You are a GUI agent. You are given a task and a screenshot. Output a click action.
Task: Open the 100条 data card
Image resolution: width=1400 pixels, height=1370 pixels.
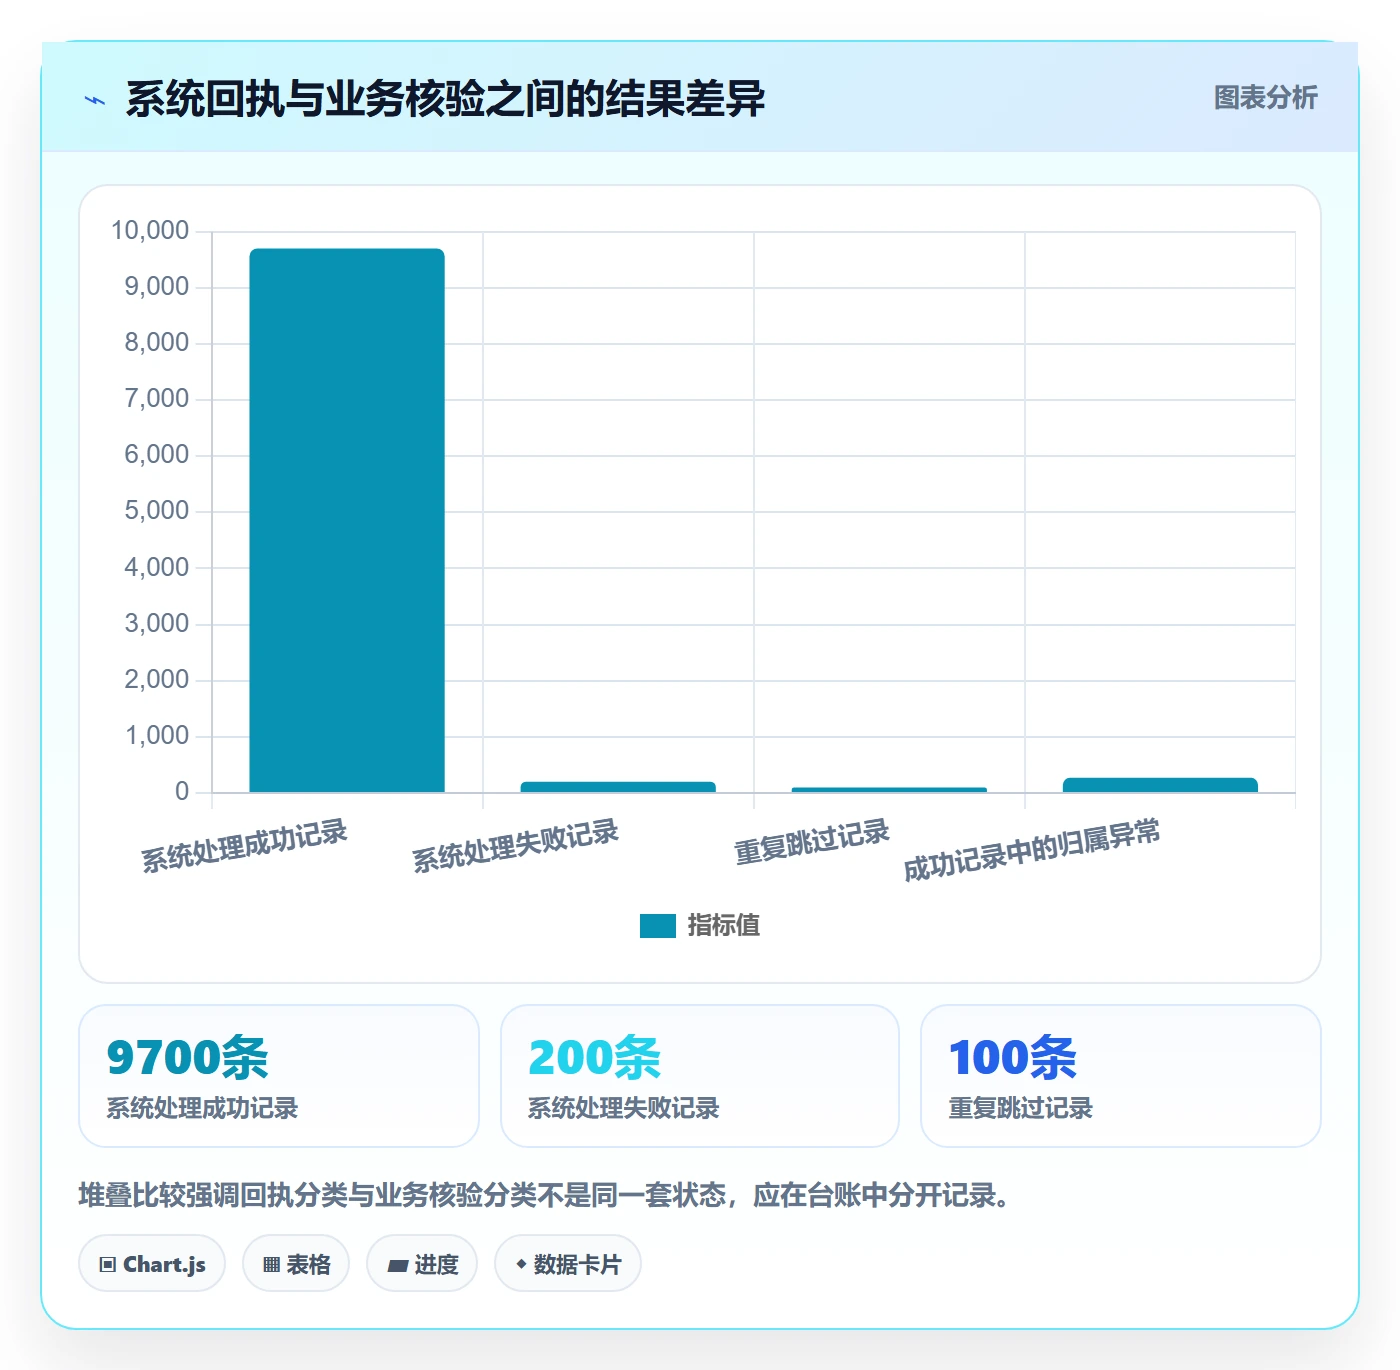coord(1121,1076)
